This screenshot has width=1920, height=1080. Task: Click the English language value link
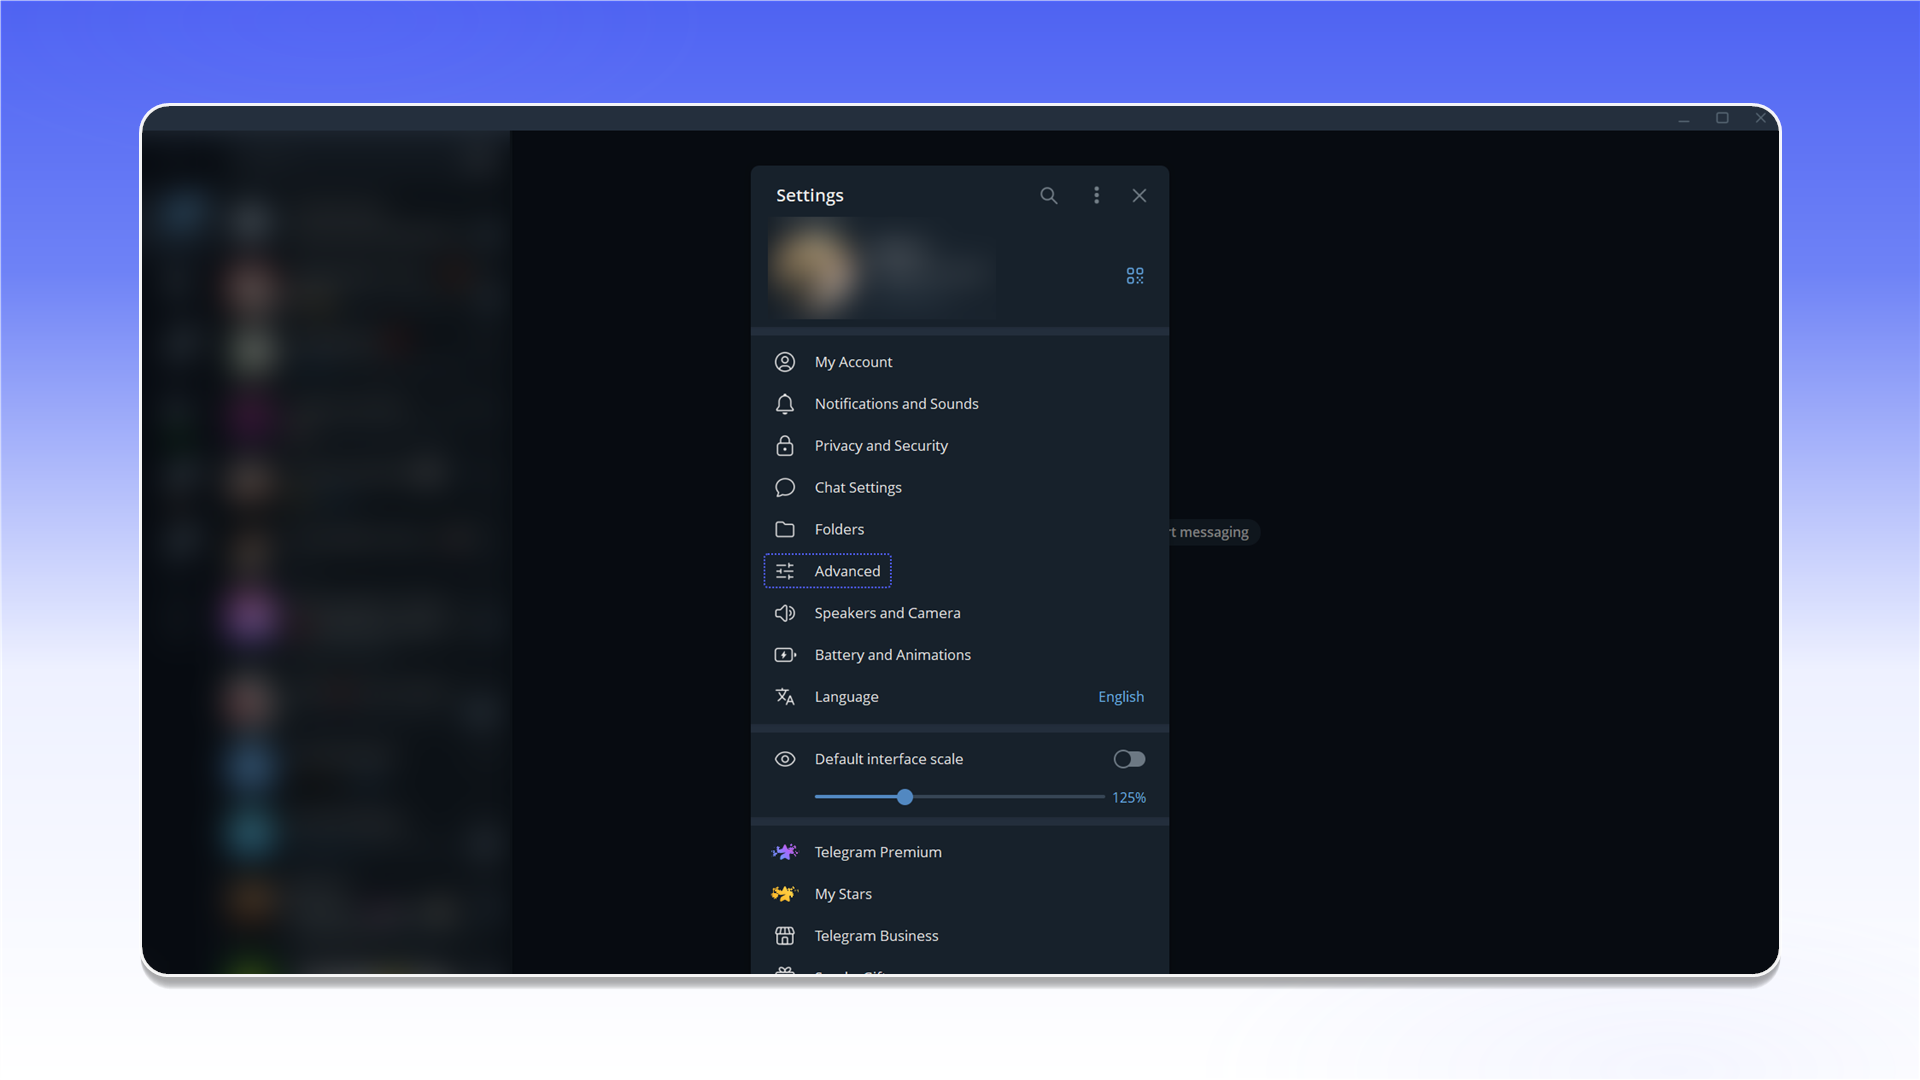tap(1121, 698)
